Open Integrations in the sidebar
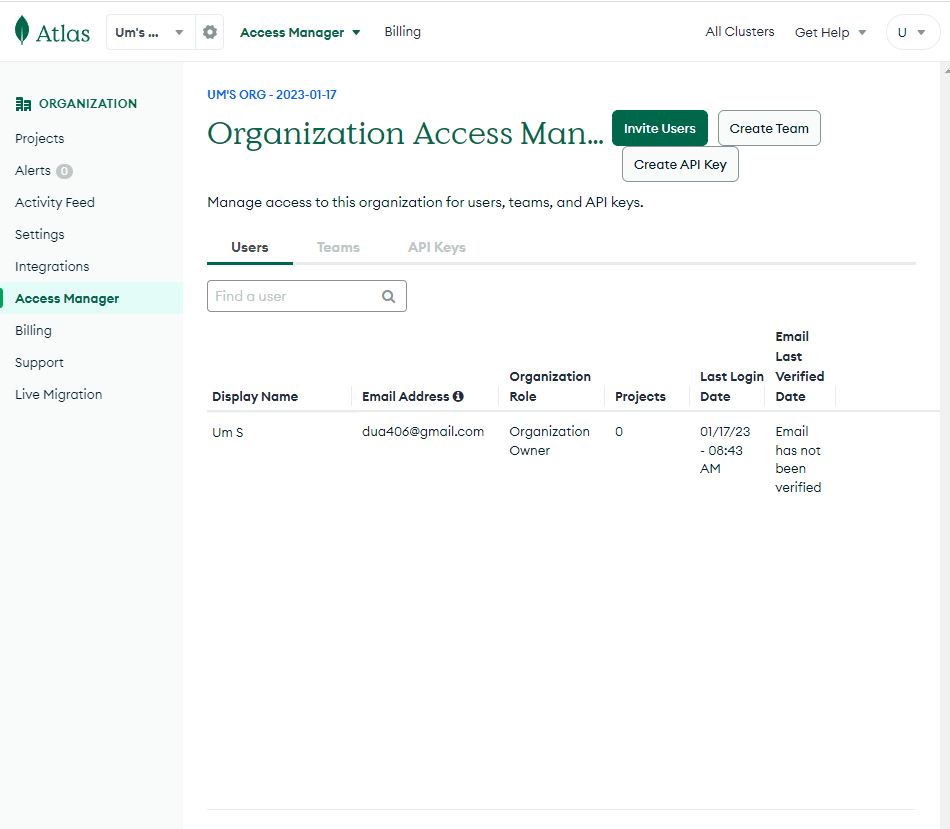This screenshot has width=950, height=829. point(51,267)
